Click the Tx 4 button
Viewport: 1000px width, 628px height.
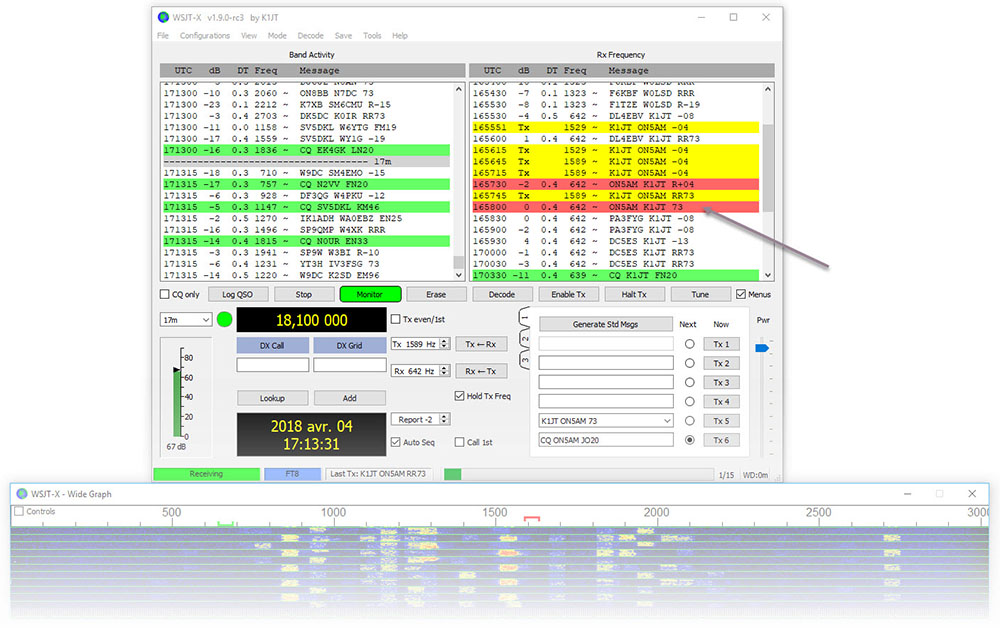coord(721,402)
